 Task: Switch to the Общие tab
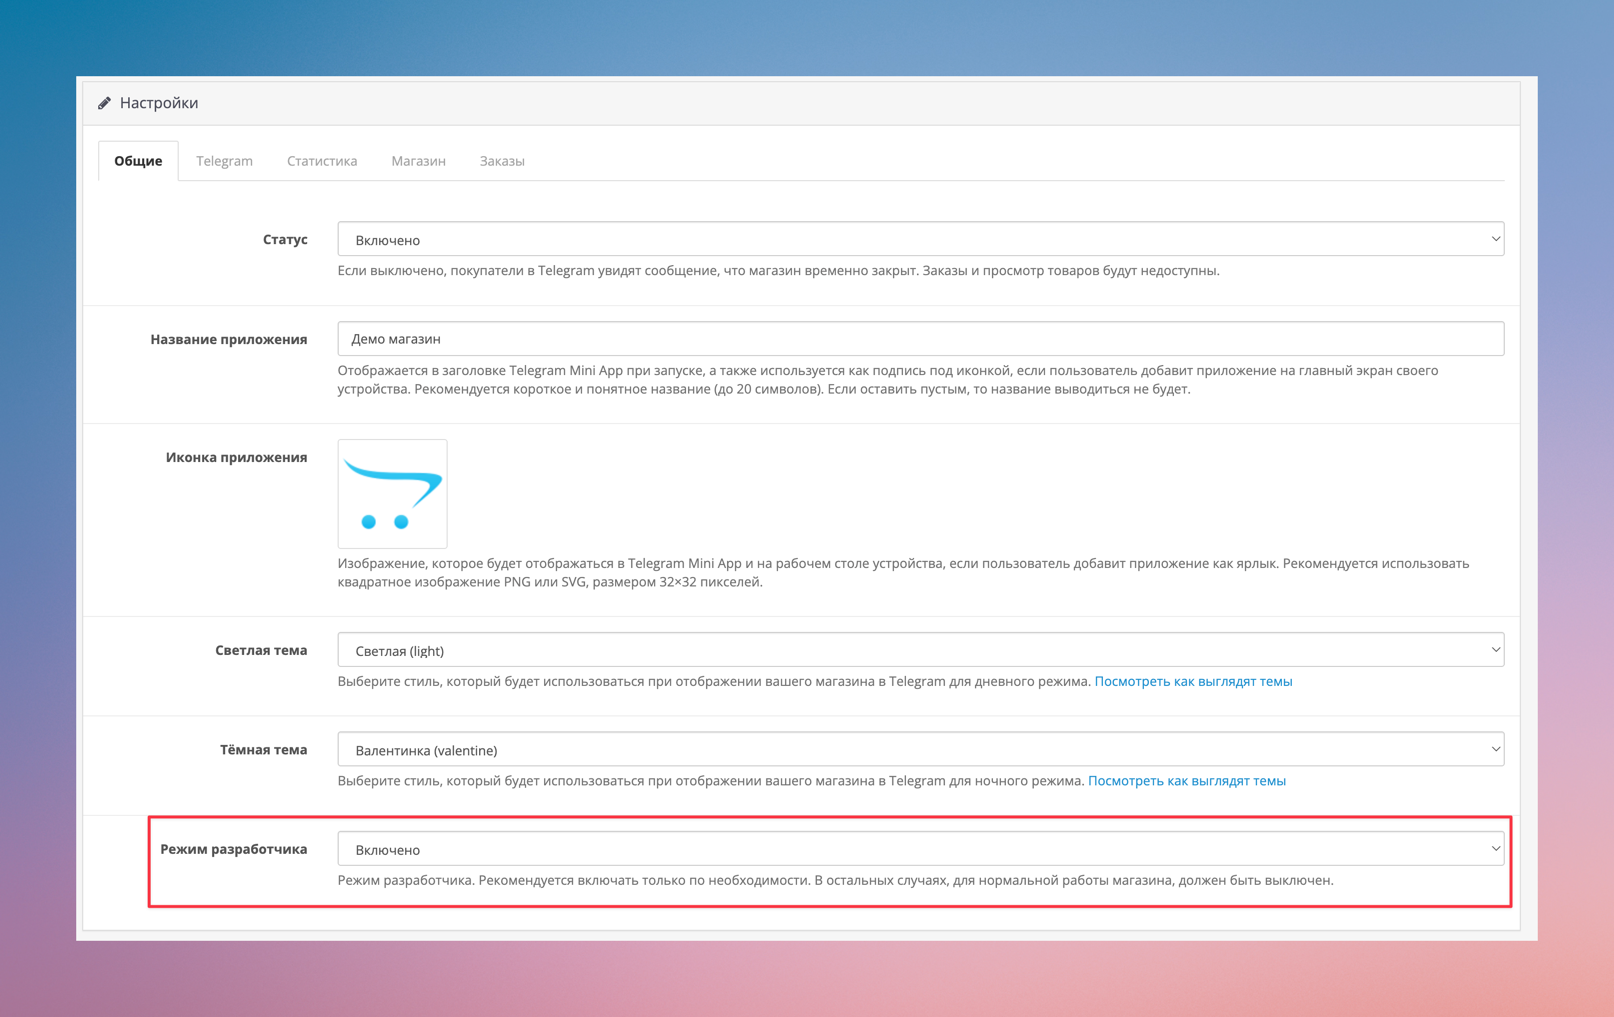[138, 161]
